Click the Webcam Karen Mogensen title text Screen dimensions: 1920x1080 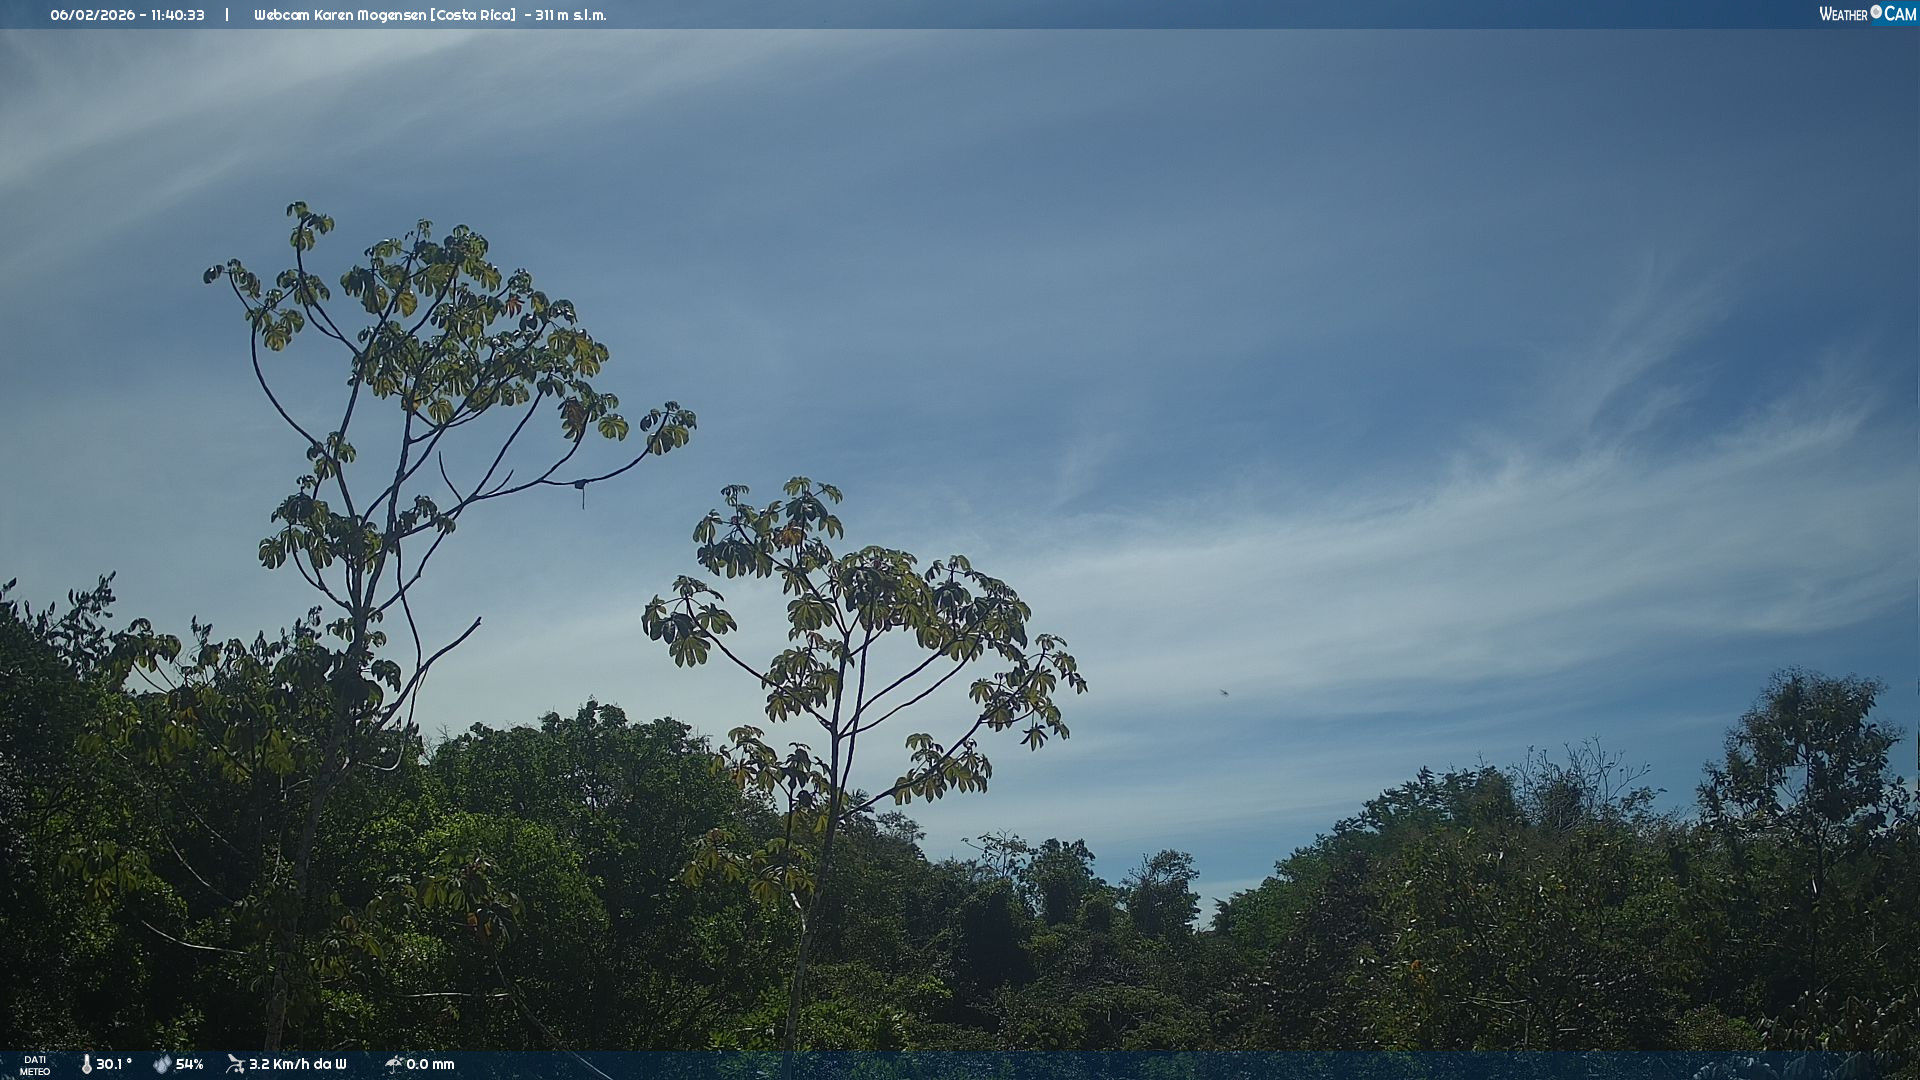point(339,15)
